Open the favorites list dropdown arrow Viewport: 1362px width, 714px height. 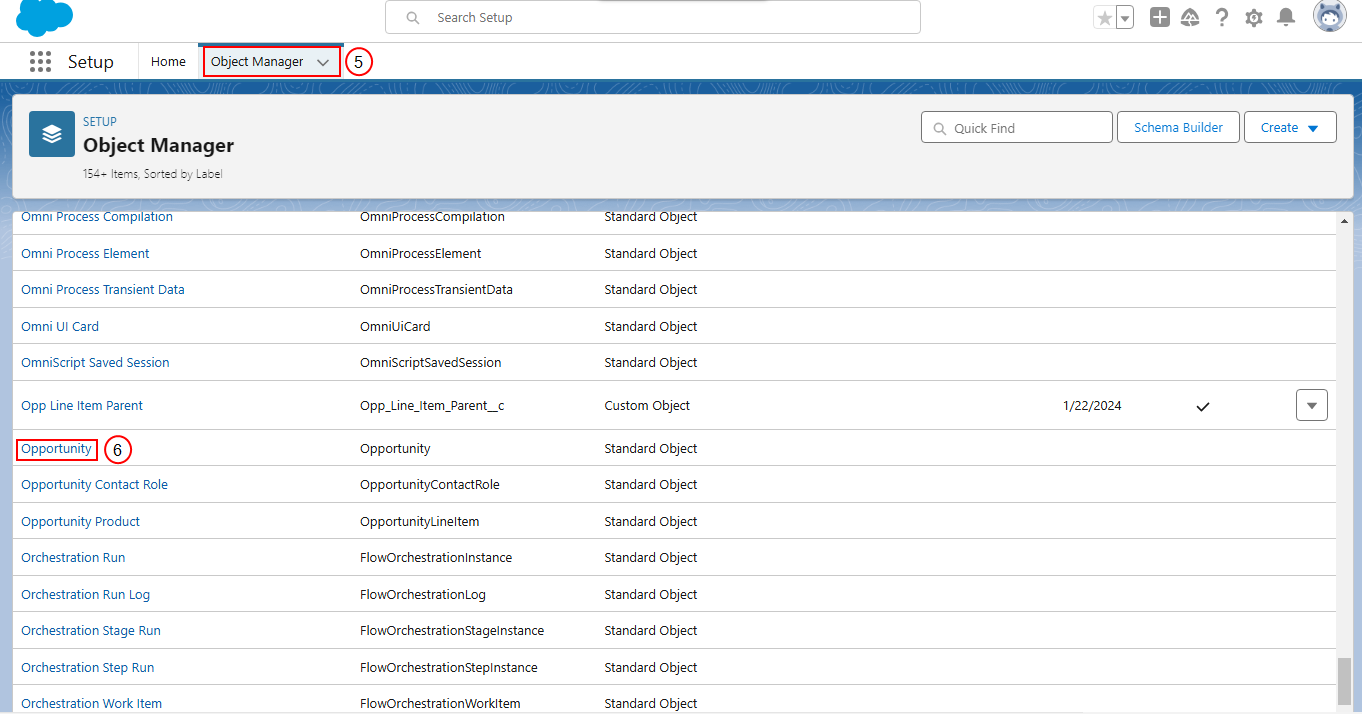tap(1125, 18)
